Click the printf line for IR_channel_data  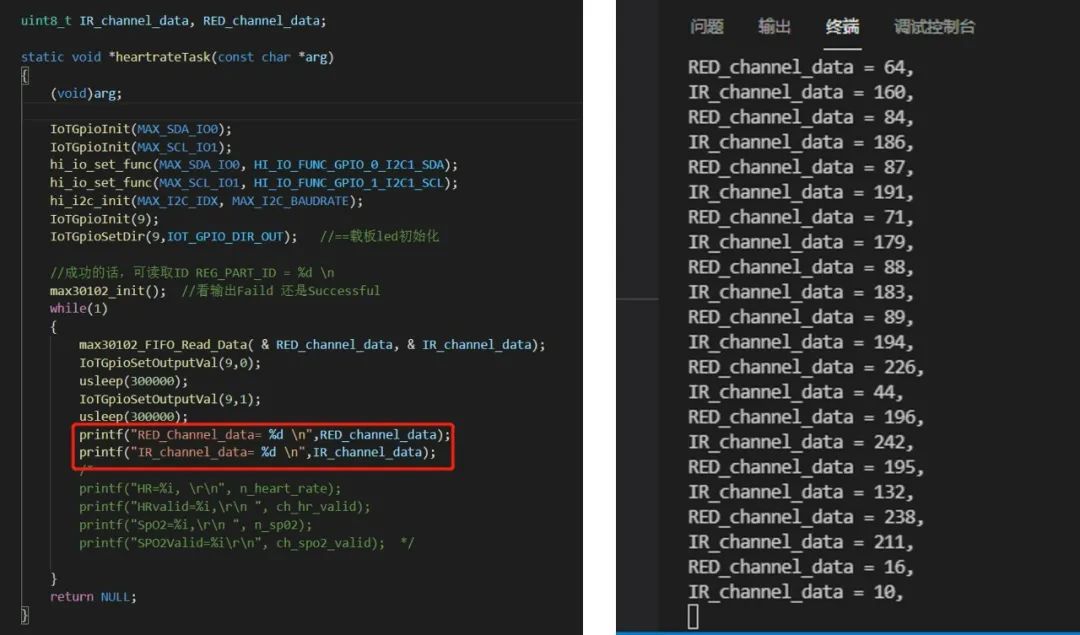click(x=258, y=452)
